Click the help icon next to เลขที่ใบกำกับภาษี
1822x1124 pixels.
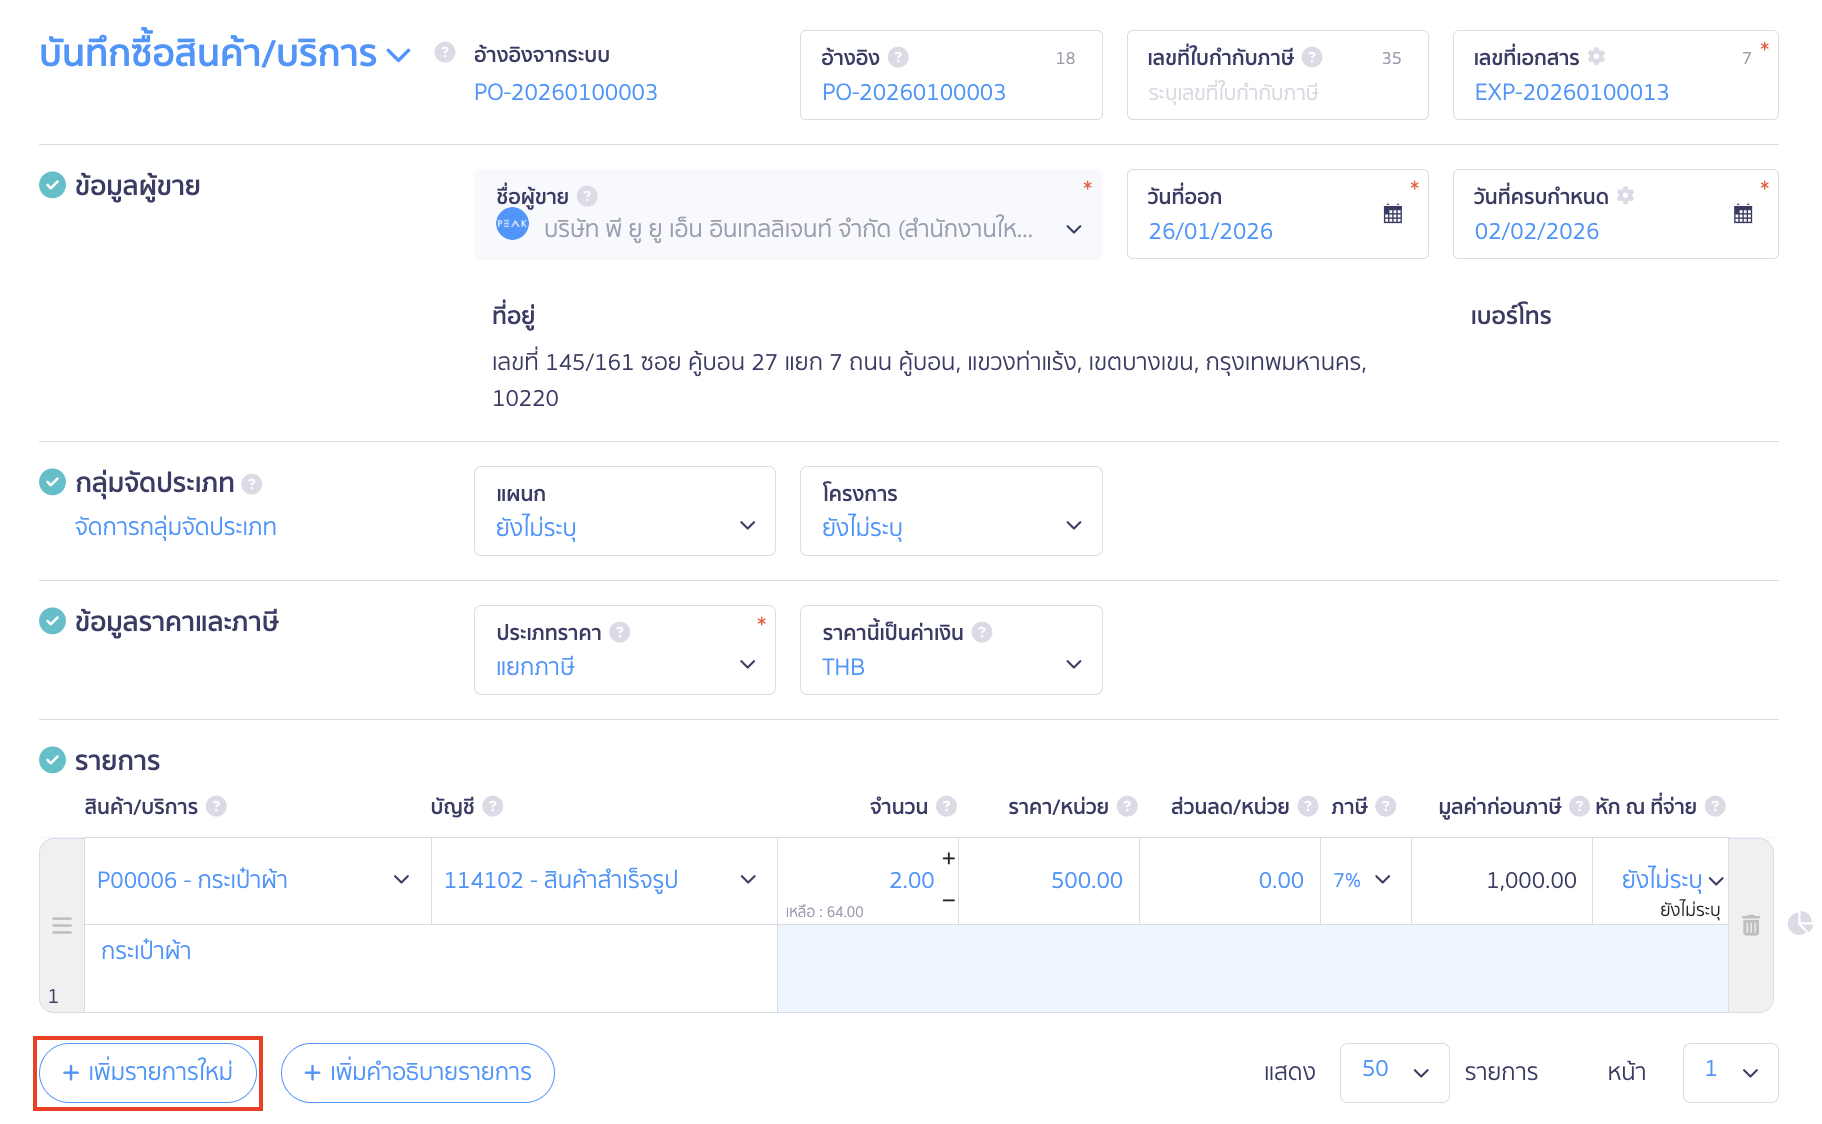click(1312, 57)
